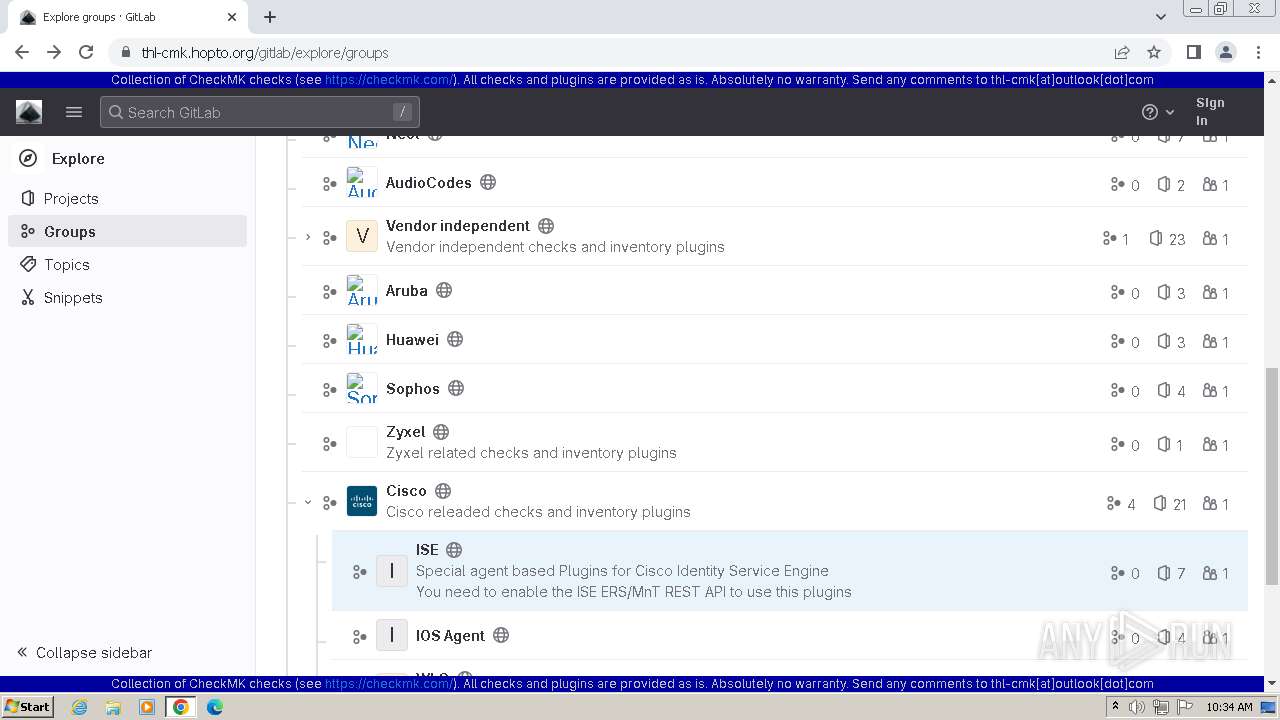Open browser side panel

pyautogui.click(x=1193, y=52)
